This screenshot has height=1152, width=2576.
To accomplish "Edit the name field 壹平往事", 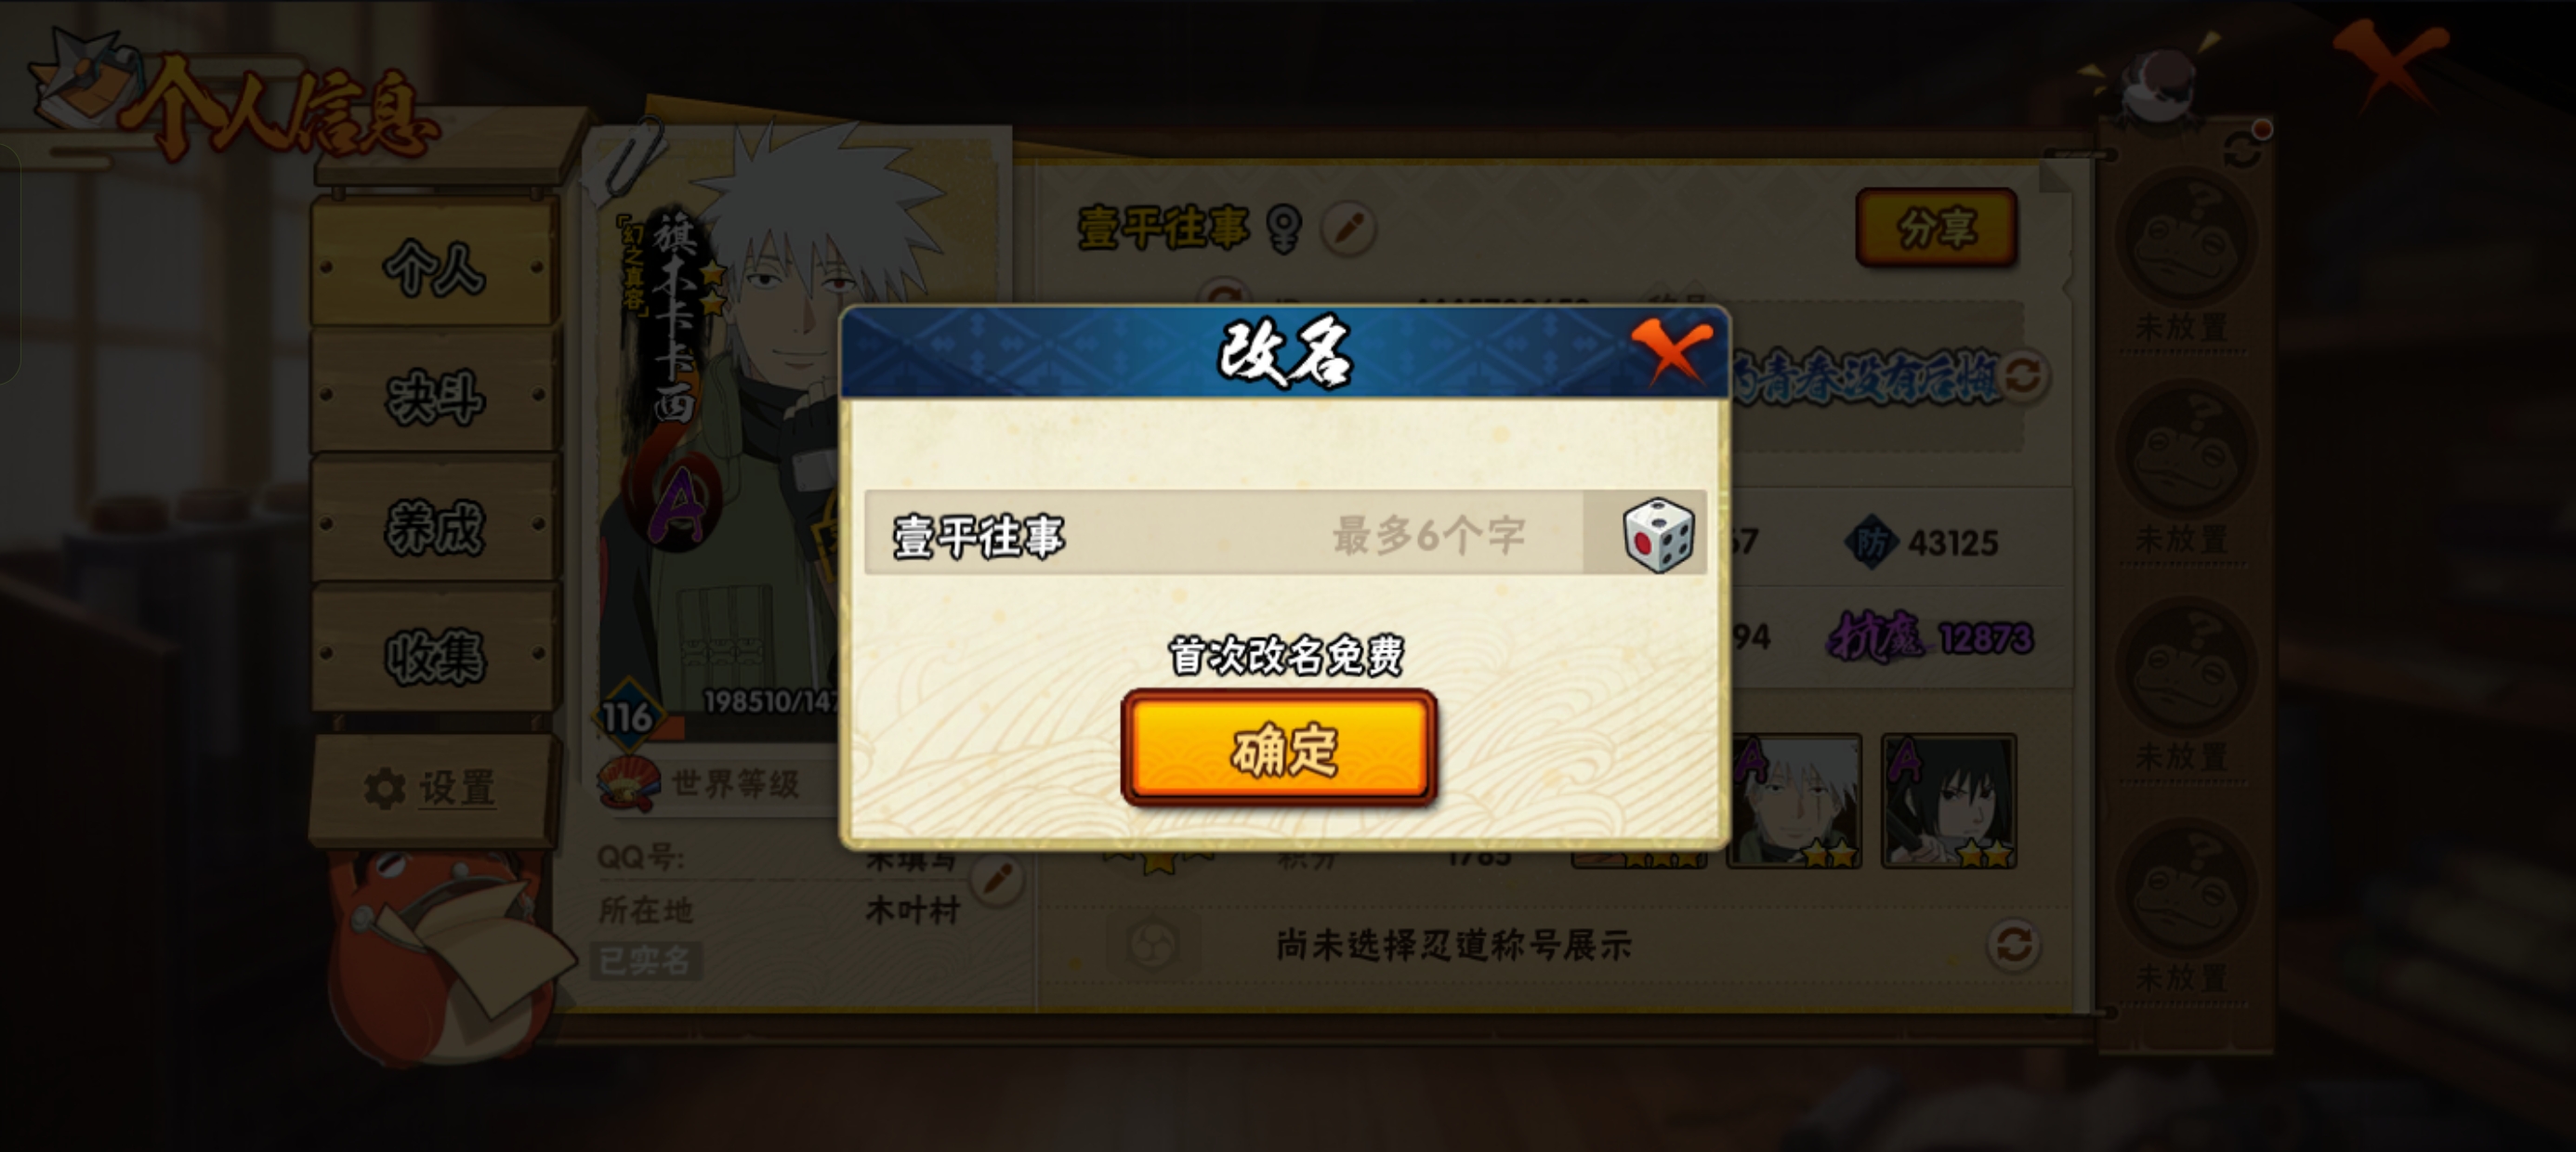I will click(x=1224, y=534).
